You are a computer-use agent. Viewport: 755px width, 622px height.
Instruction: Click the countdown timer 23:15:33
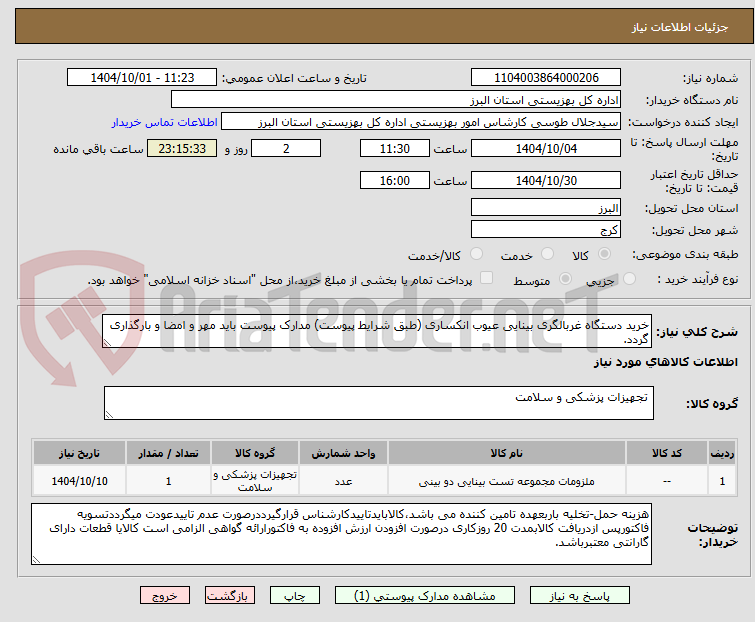point(182,148)
